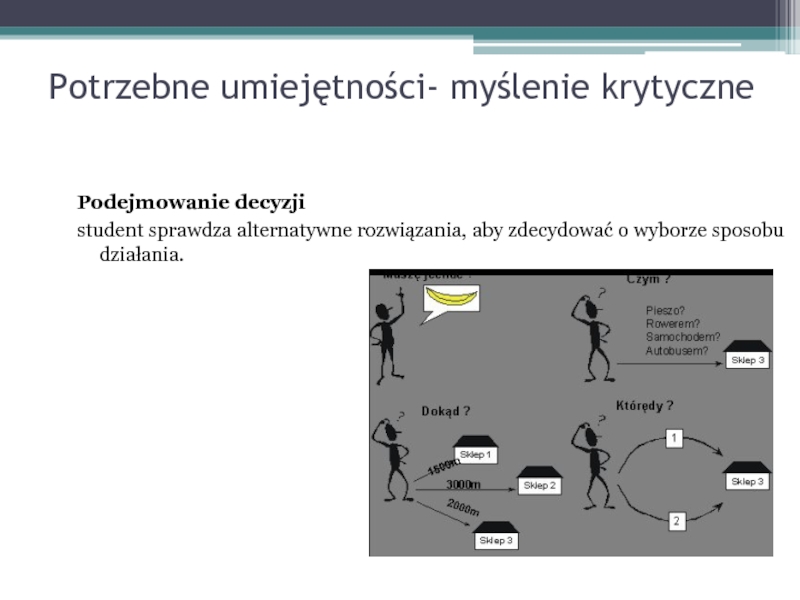The image size is (800, 600).
Task: Click the route box labeled "2"
Action: [677, 521]
